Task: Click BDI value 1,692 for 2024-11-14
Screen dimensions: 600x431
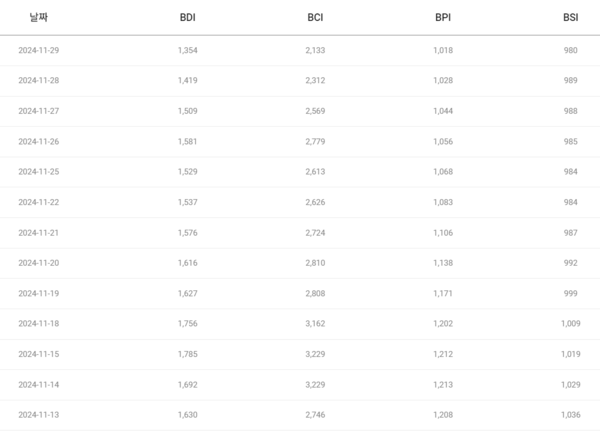Action: pos(187,386)
